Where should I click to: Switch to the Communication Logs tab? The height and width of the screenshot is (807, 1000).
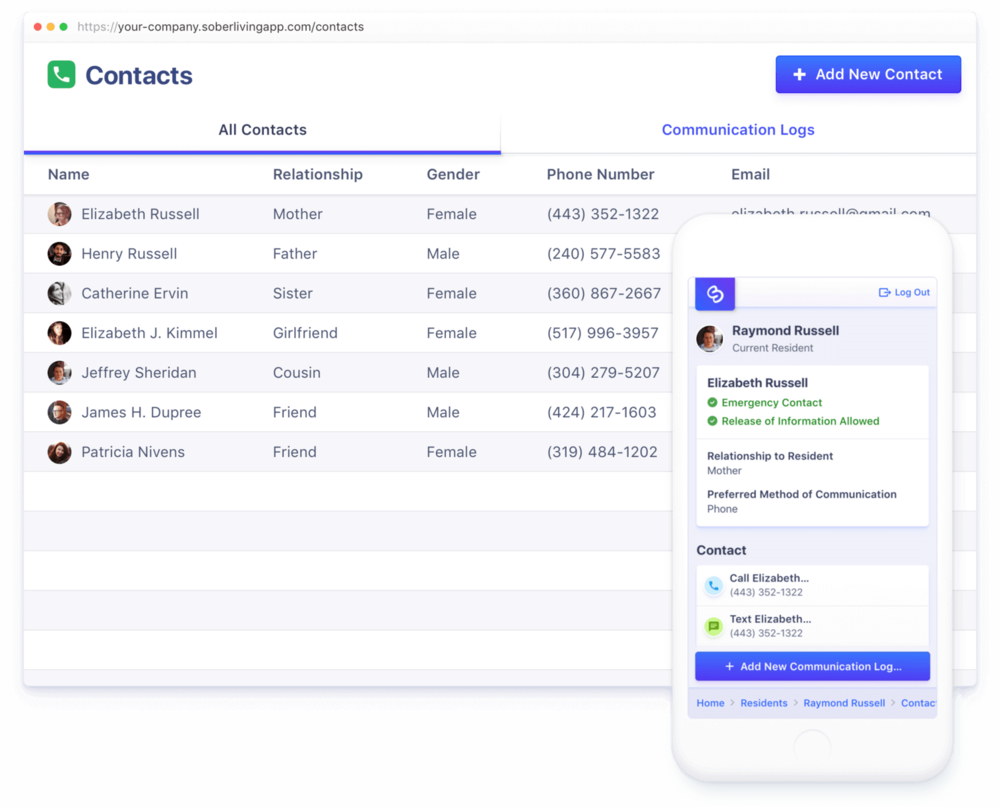[738, 129]
